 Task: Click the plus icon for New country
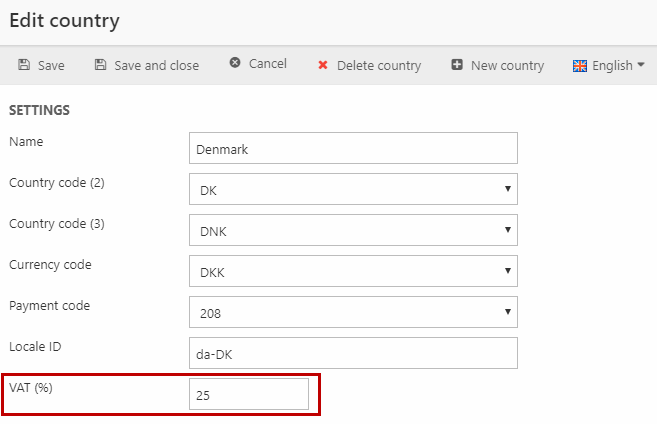pos(457,65)
